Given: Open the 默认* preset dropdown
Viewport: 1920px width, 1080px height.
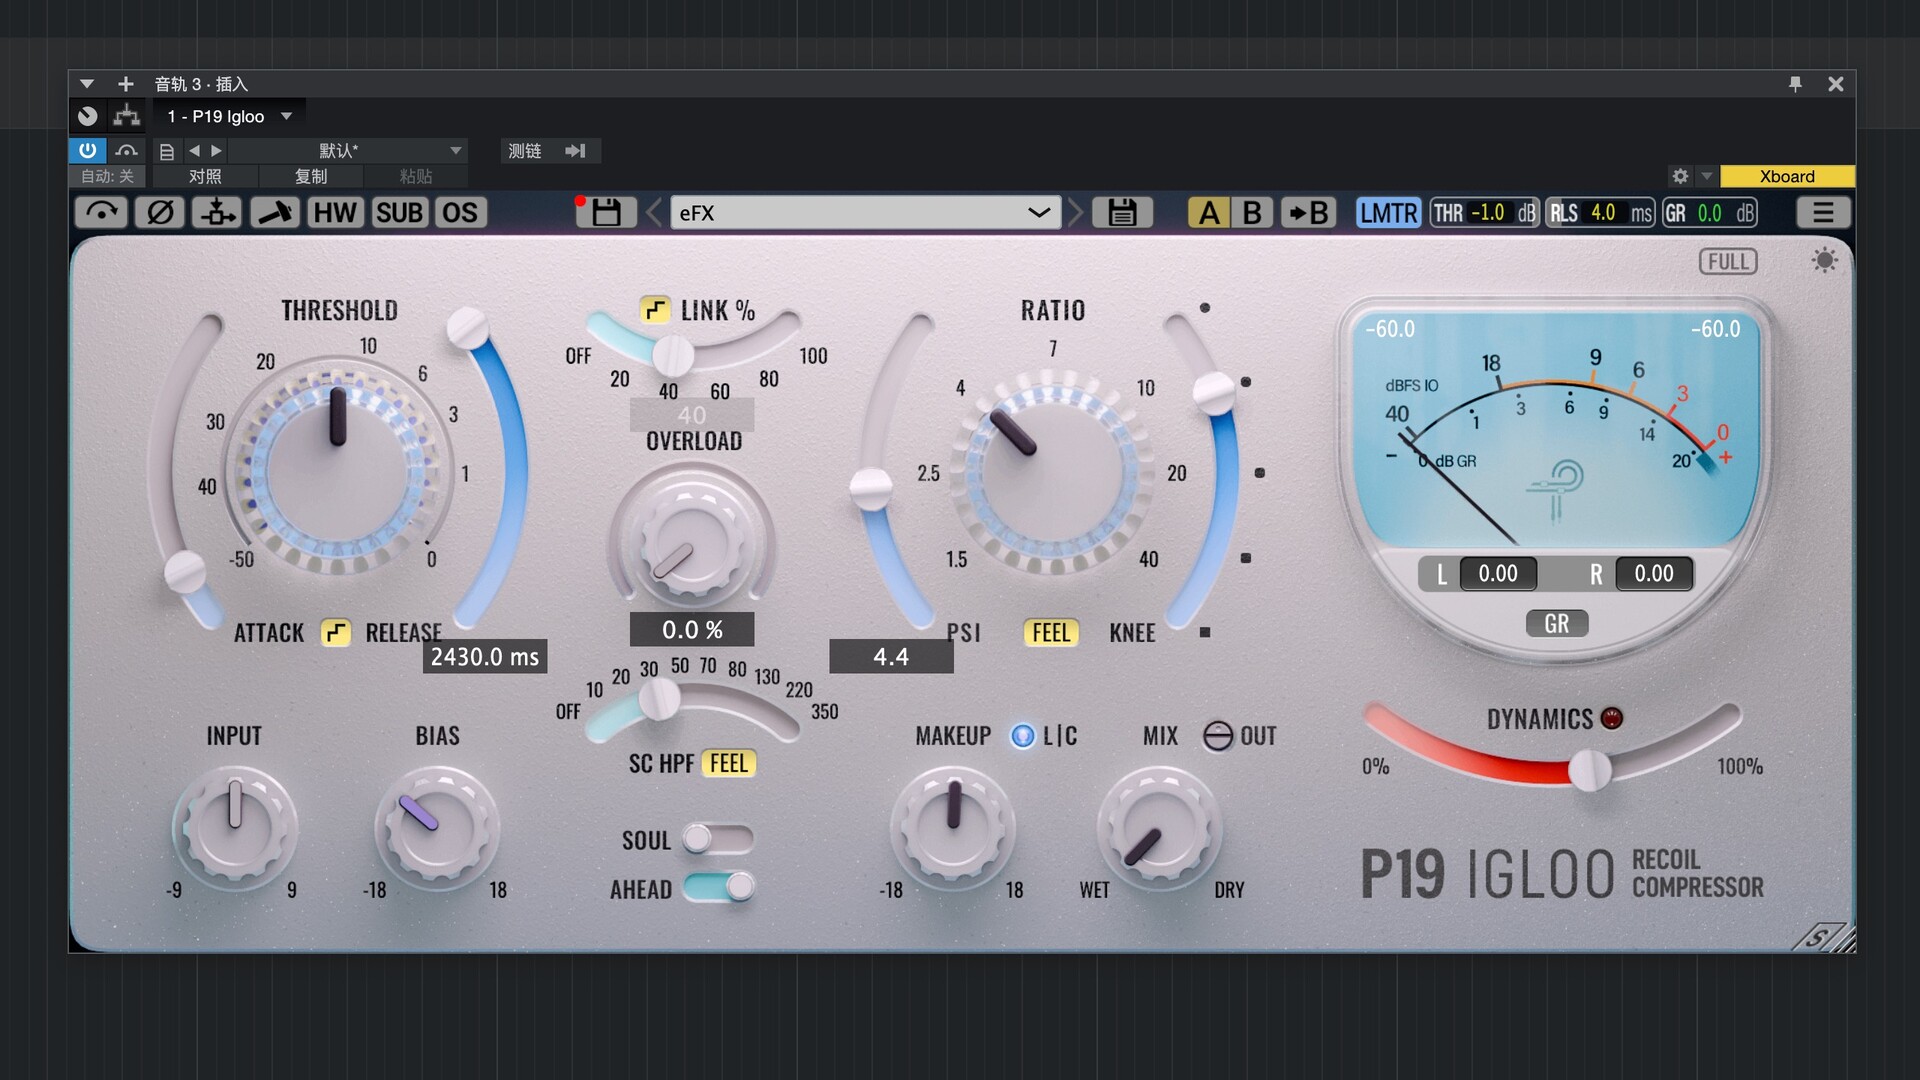Looking at the screenshot, I should (x=349, y=151).
